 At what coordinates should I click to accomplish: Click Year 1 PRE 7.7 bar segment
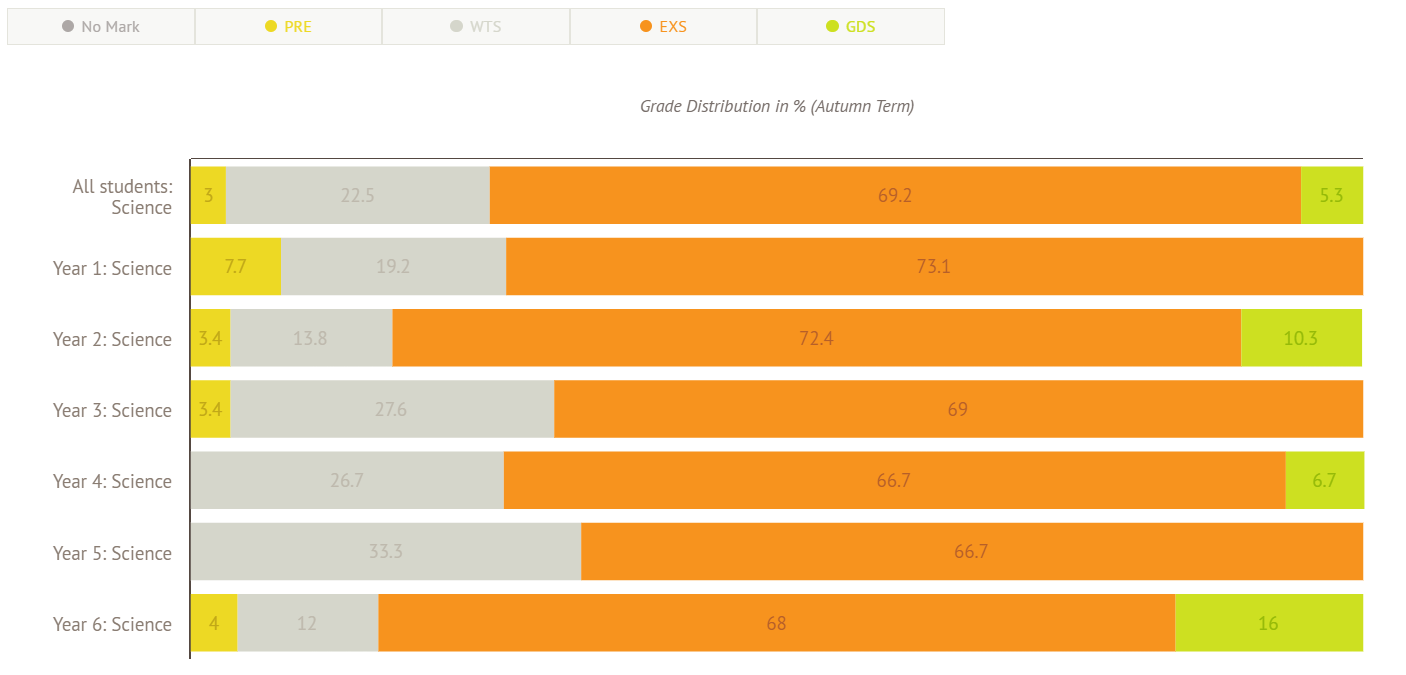click(236, 267)
